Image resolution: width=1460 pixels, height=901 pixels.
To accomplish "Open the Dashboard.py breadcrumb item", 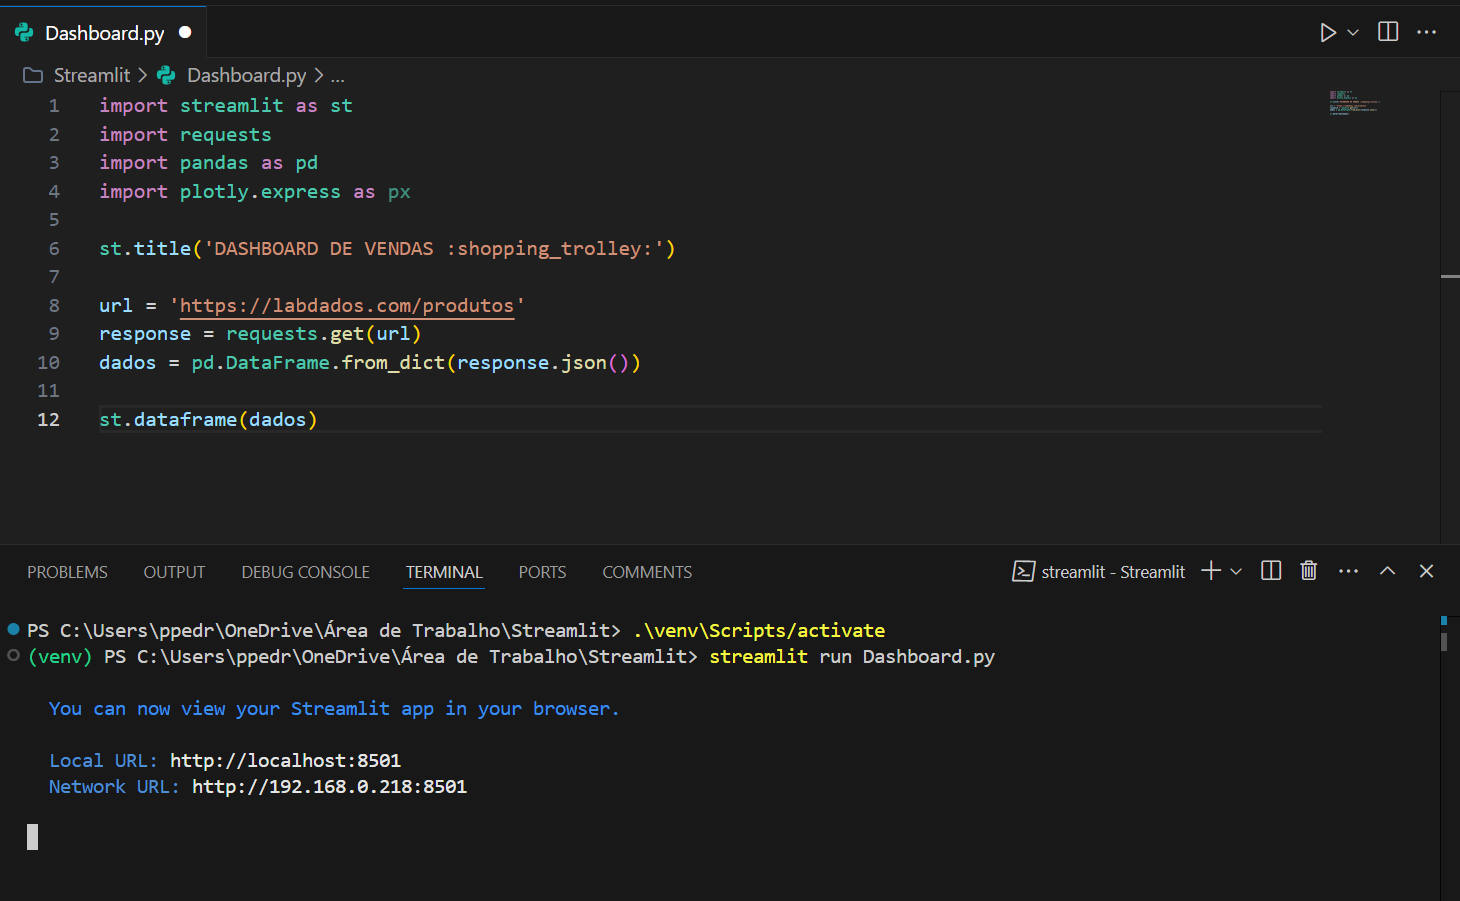I will coord(246,75).
